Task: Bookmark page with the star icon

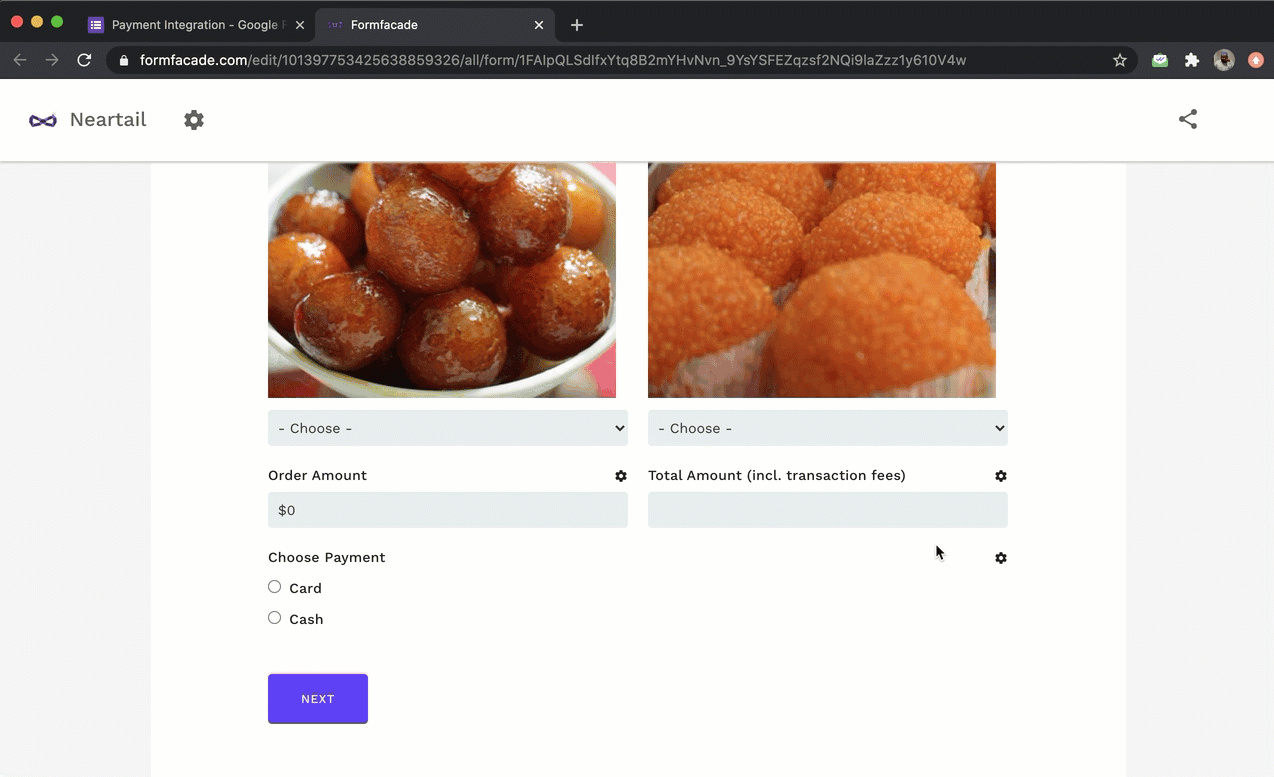Action: (x=1120, y=60)
